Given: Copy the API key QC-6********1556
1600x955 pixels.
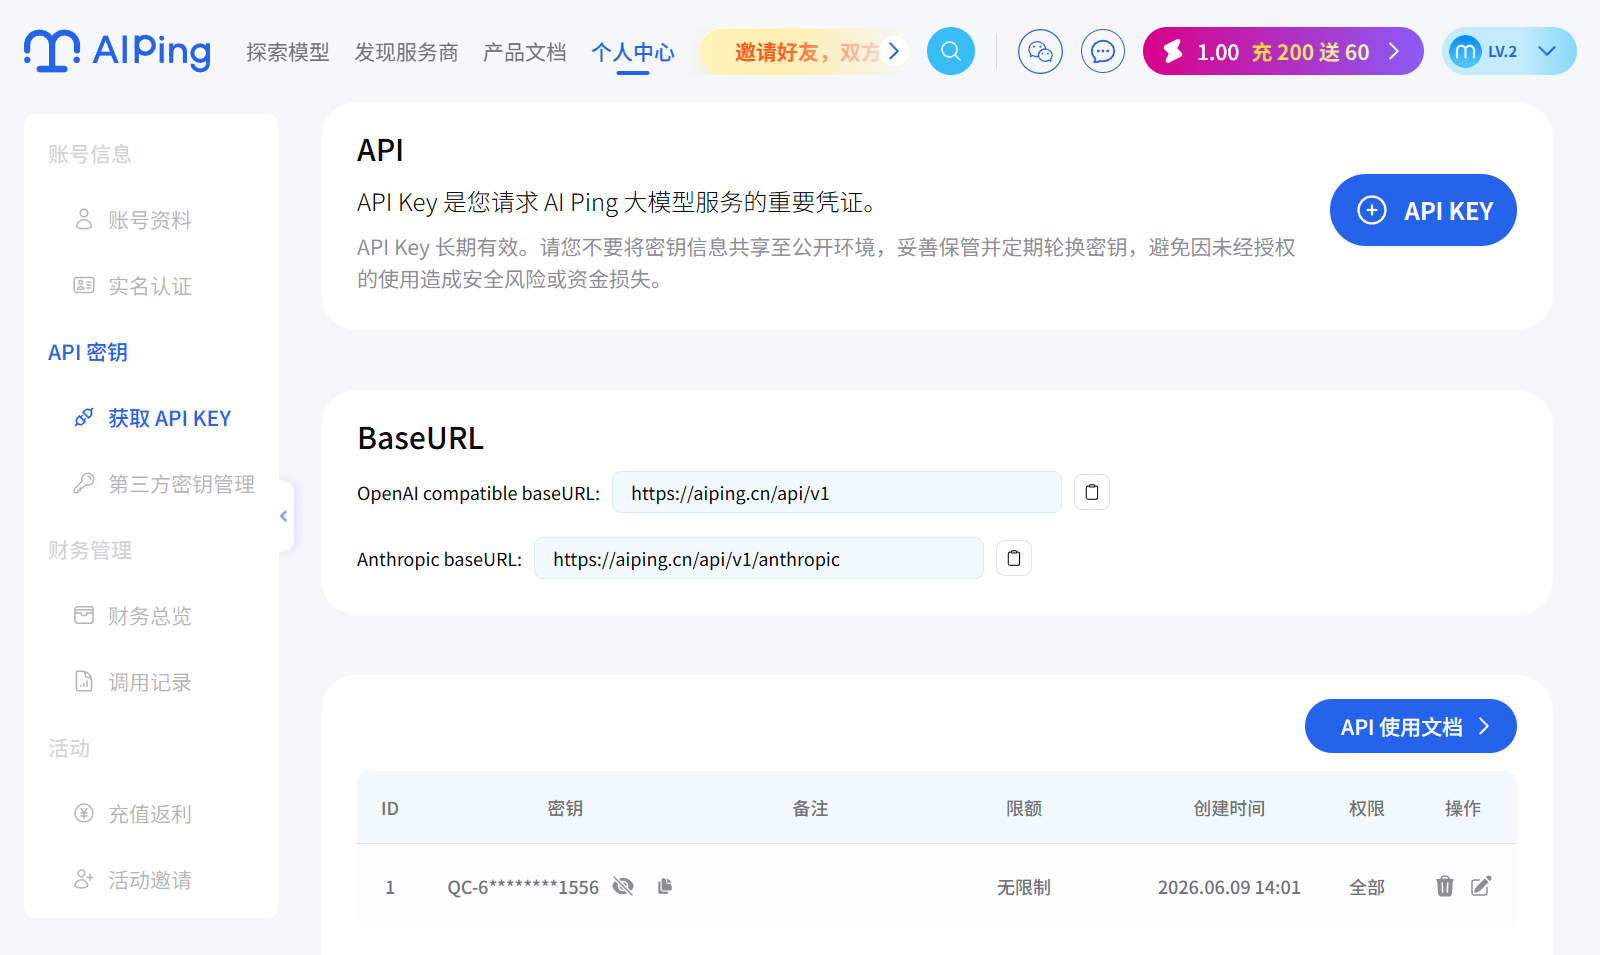Looking at the screenshot, I should pyautogui.click(x=665, y=886).
